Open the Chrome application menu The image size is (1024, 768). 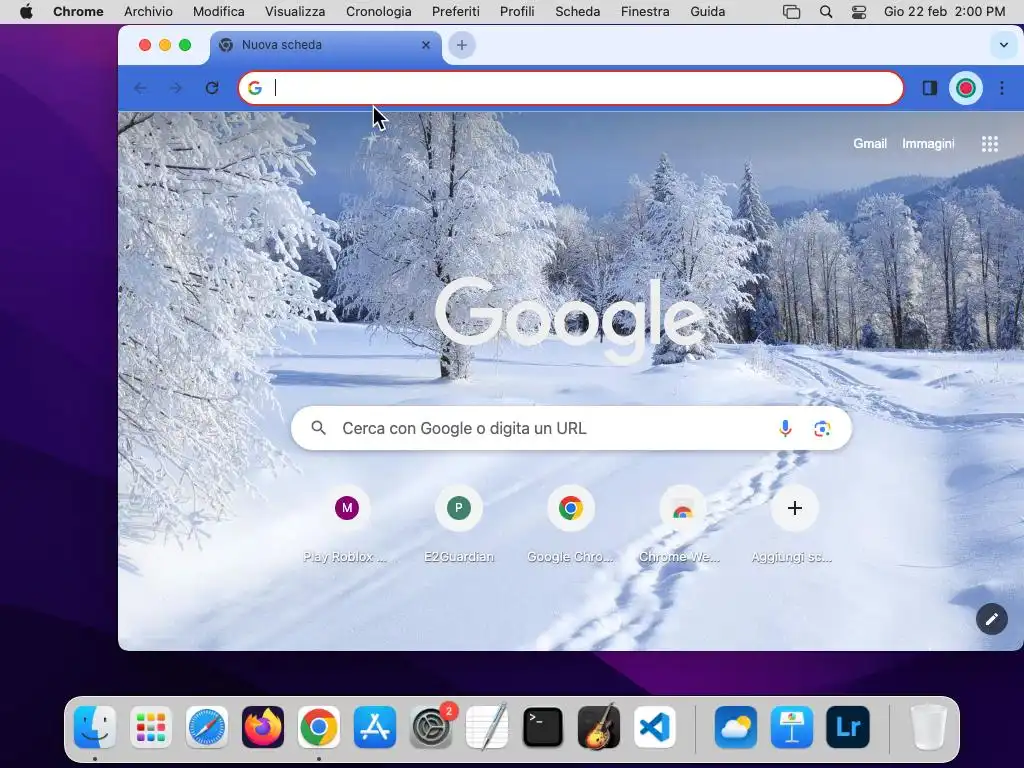coord(78,12)
